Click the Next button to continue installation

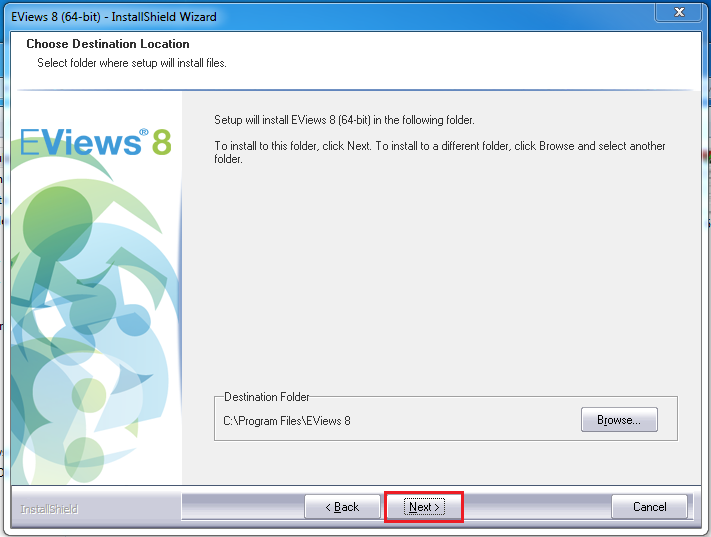coord(424,507)
